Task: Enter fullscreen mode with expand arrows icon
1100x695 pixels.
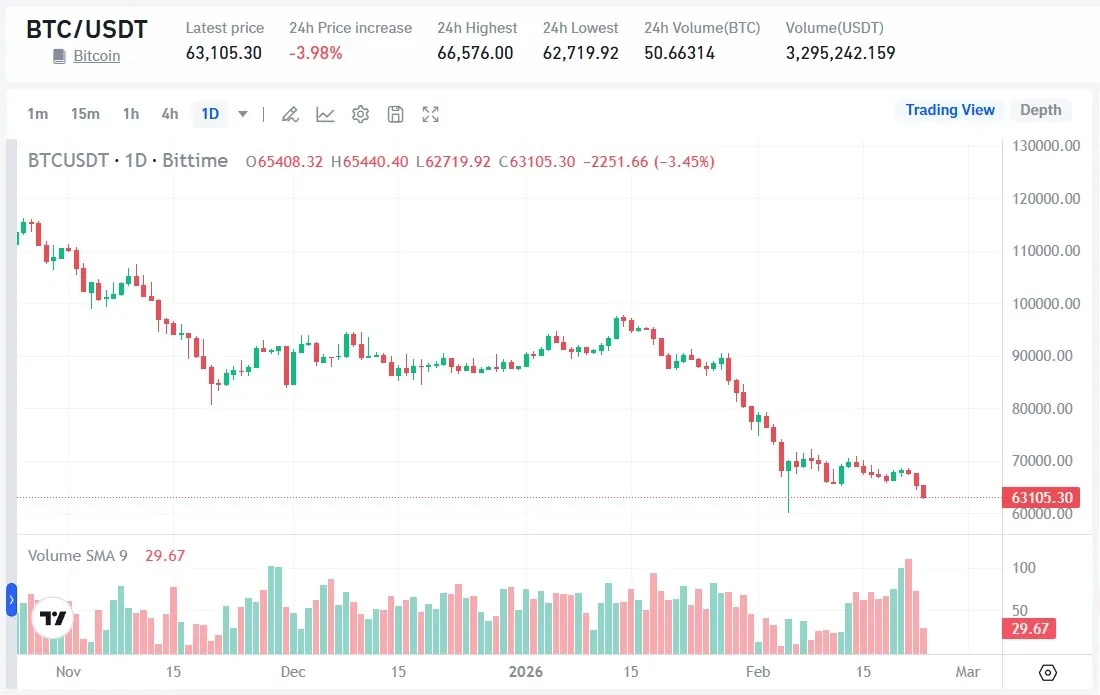Action: [x=430, y=114]
